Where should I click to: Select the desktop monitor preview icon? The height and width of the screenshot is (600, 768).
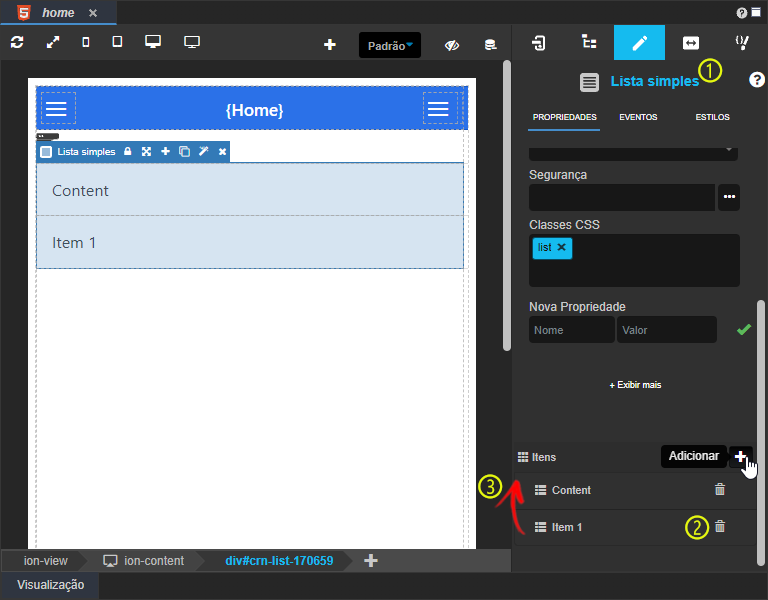153,42
